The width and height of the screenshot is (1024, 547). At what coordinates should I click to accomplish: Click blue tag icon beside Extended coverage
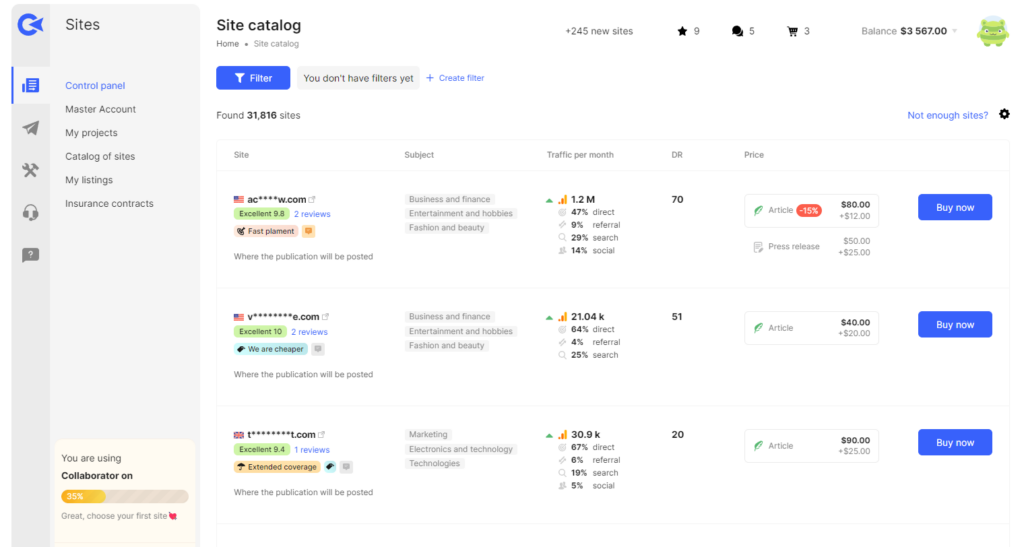(x=330, y=467)
